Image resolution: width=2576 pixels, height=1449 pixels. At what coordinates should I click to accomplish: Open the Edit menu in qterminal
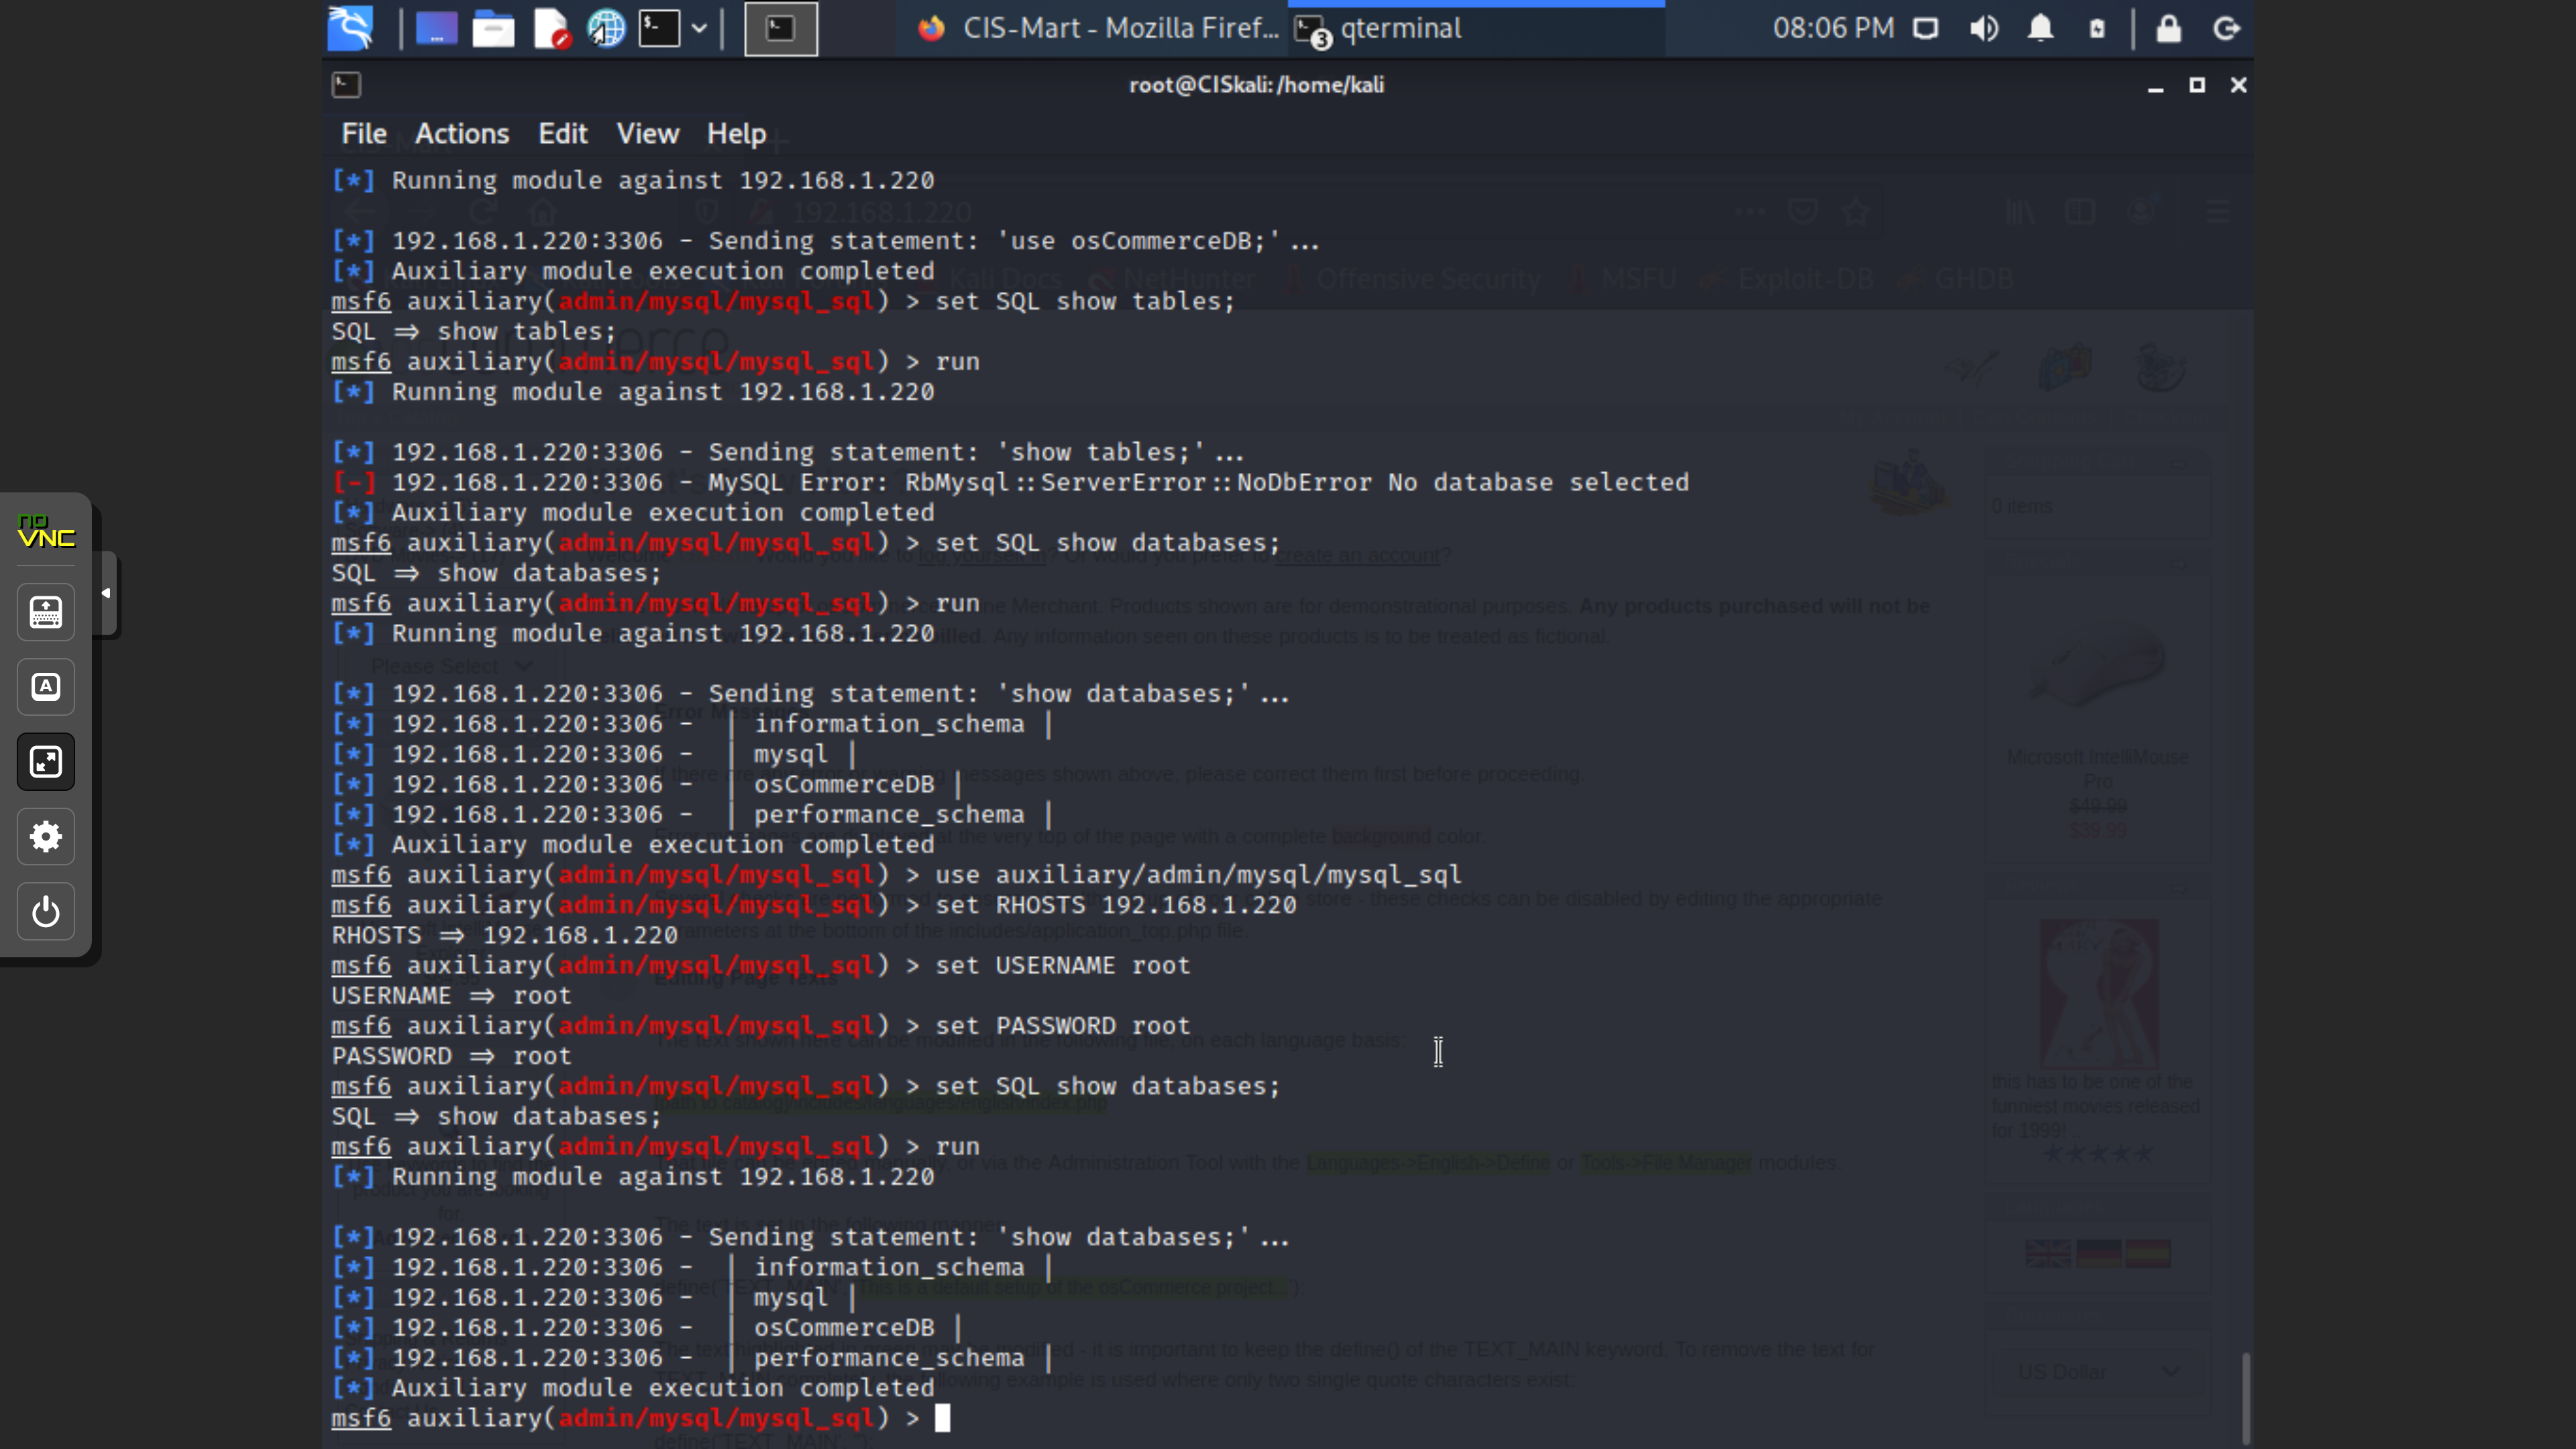tap(563, 134)
